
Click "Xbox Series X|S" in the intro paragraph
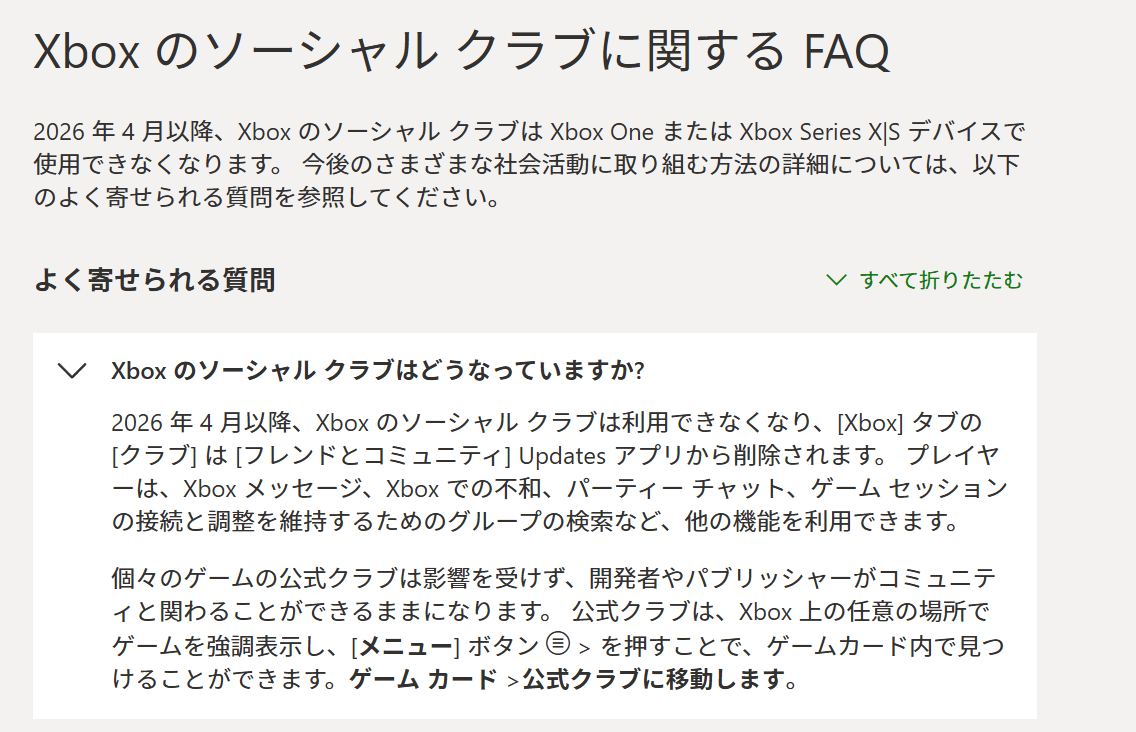[x=808, y=132]
